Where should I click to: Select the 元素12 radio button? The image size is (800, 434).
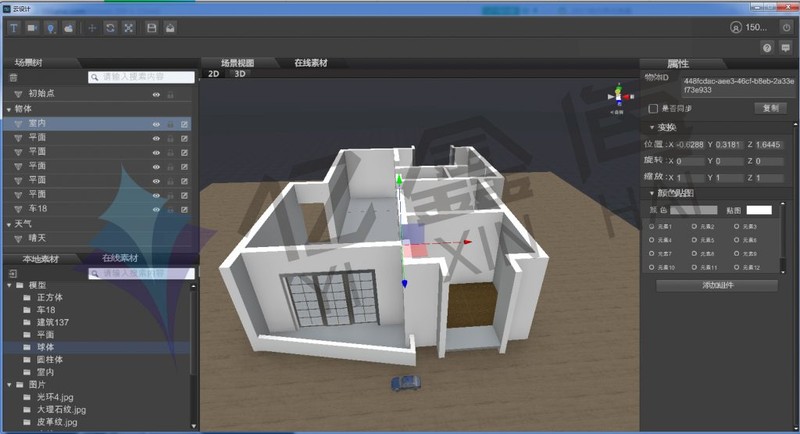coord(736,267)
